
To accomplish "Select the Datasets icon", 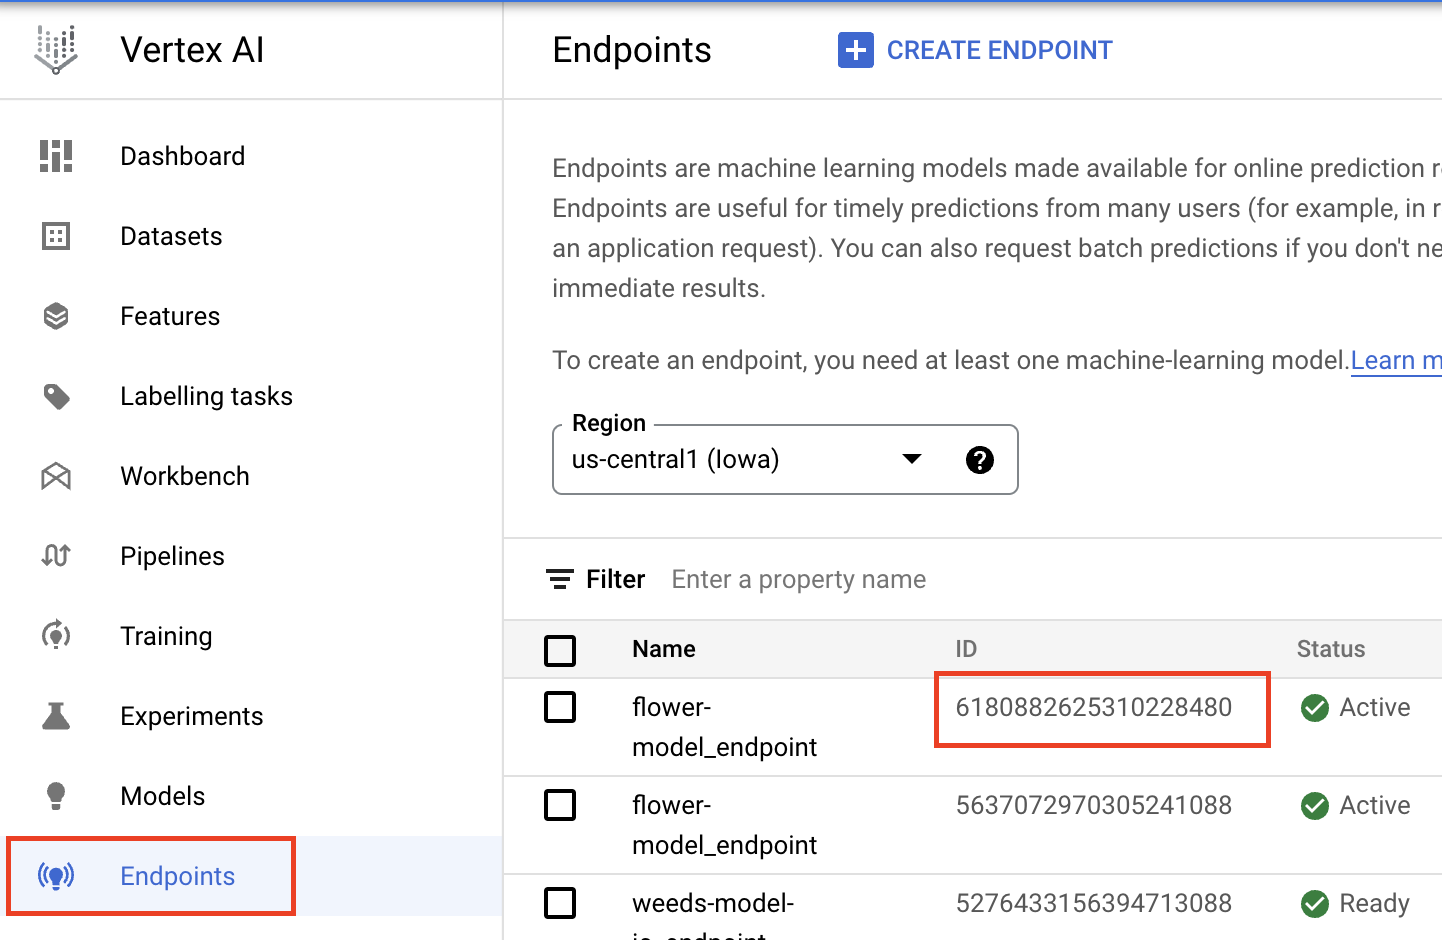I will [56, 236].
